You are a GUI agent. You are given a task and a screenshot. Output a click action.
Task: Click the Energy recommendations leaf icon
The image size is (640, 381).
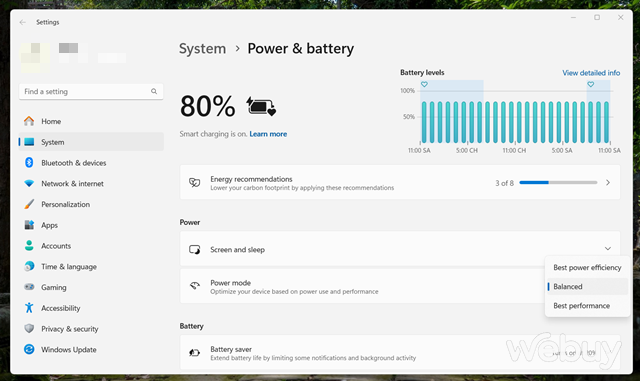195,183
